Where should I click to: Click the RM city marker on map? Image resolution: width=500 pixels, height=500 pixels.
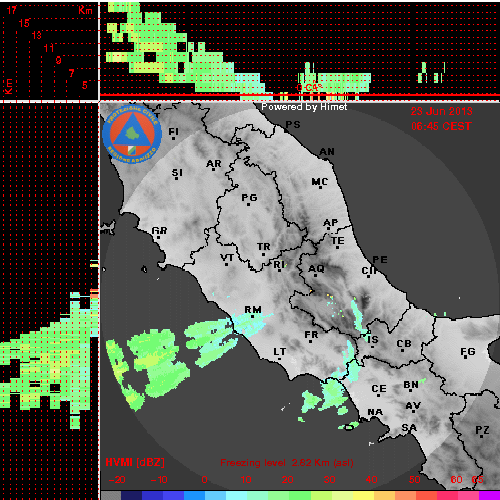click(253, 316)
